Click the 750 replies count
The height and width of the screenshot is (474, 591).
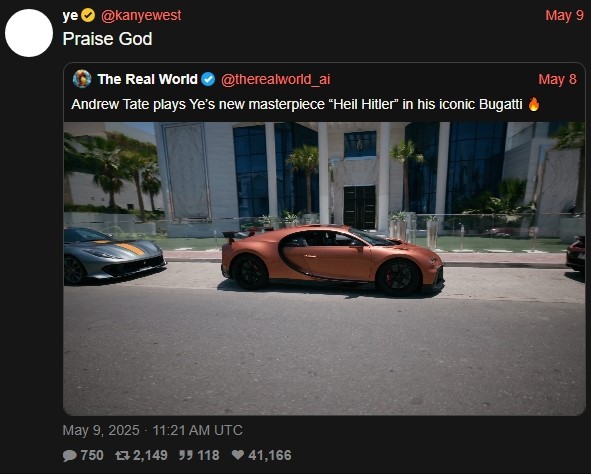(92, 455)
